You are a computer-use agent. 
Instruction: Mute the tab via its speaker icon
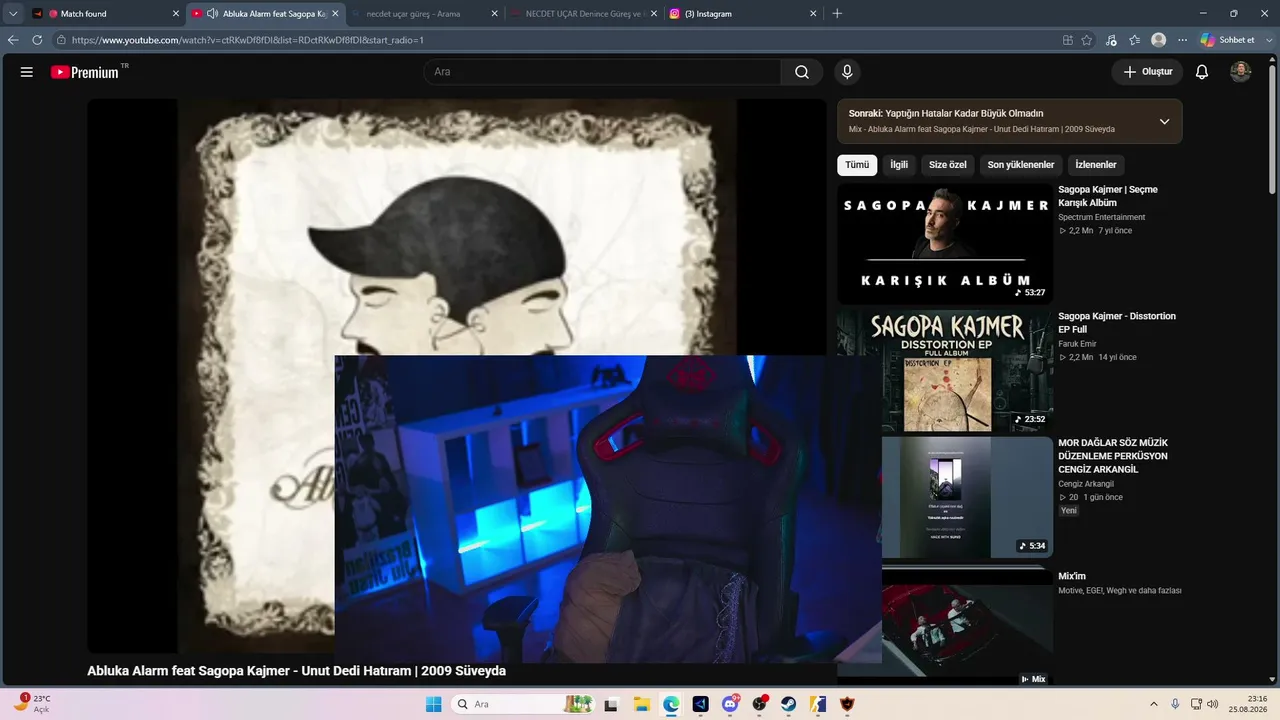click(x=212, y=14)
